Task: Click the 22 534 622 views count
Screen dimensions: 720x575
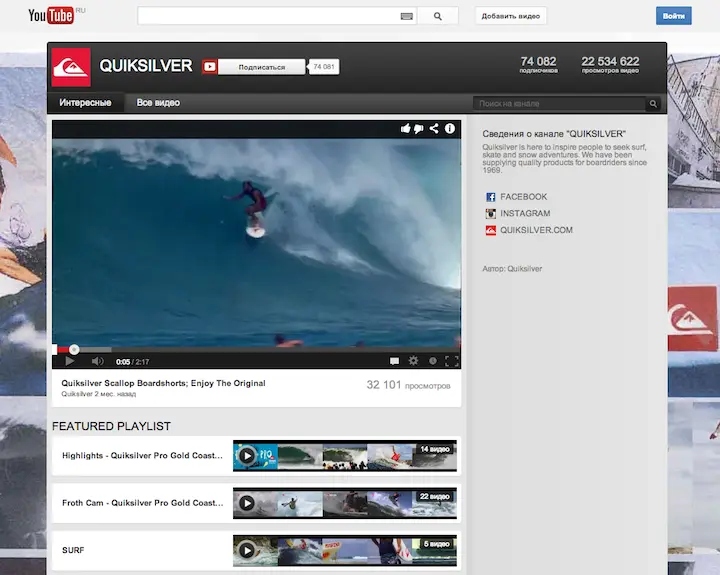Action: click(x=610, y=62)
